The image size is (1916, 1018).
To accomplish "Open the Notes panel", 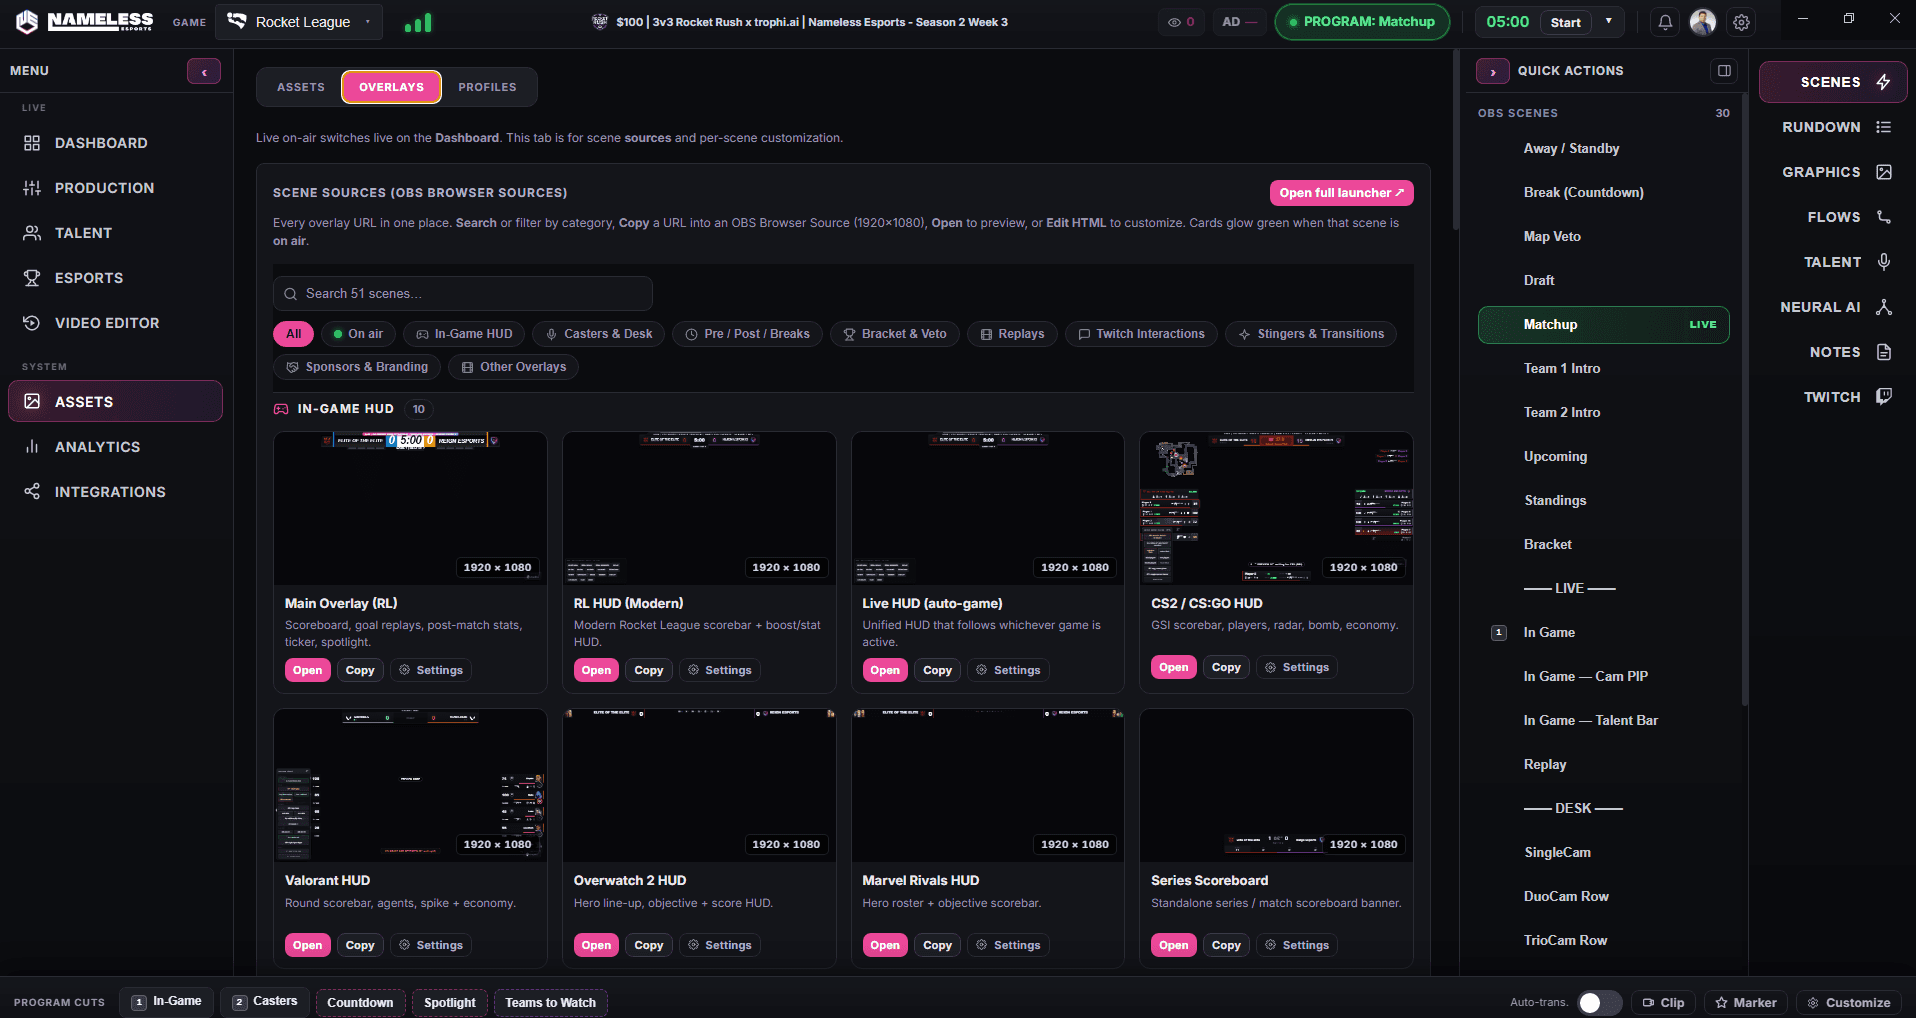I will coord(1834,352).
